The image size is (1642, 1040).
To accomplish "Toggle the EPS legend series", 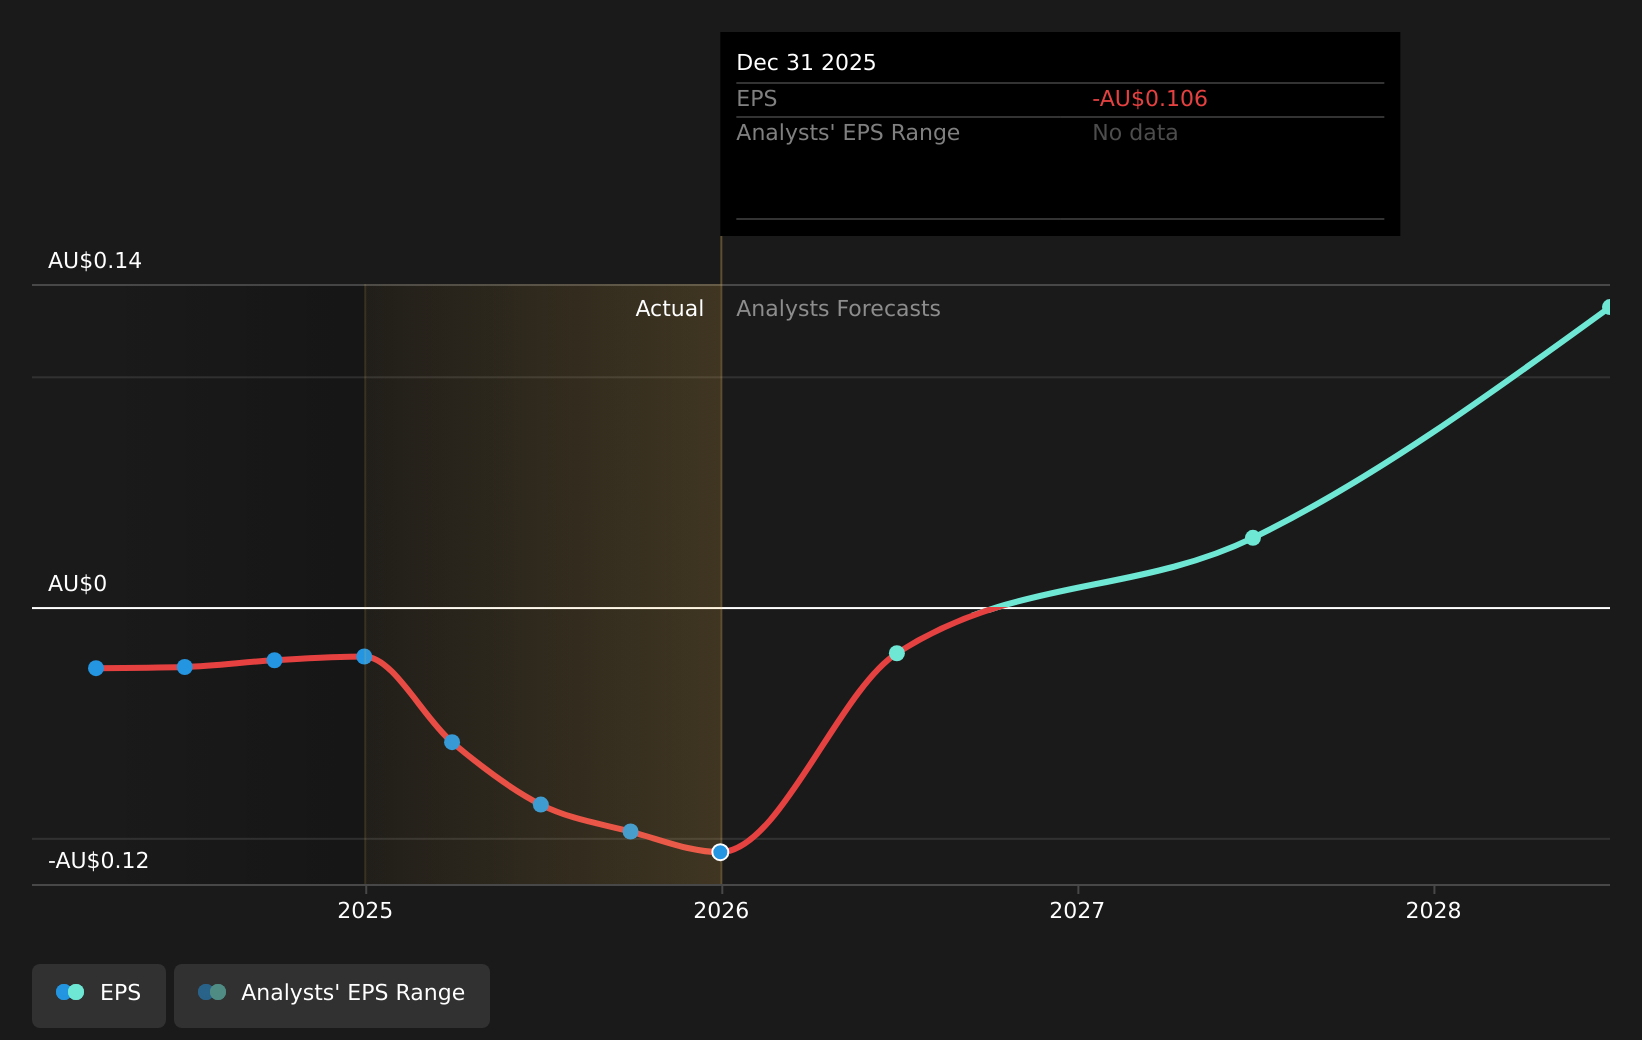I will (x=99, y=995).
